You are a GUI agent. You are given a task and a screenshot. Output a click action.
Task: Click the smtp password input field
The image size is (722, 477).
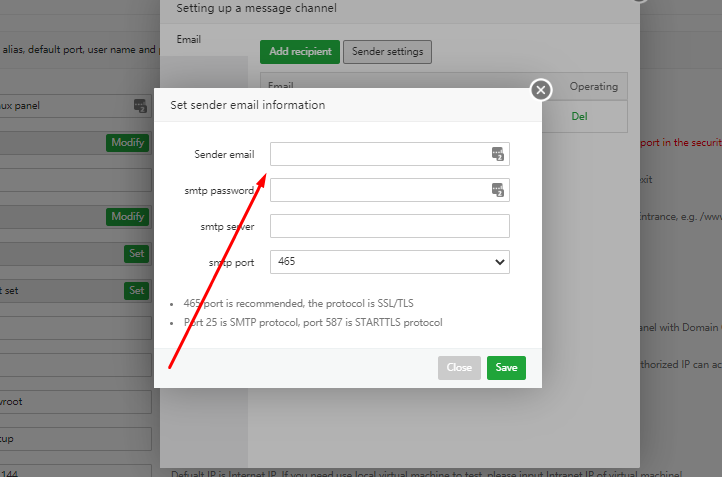[x=390, y=190]
